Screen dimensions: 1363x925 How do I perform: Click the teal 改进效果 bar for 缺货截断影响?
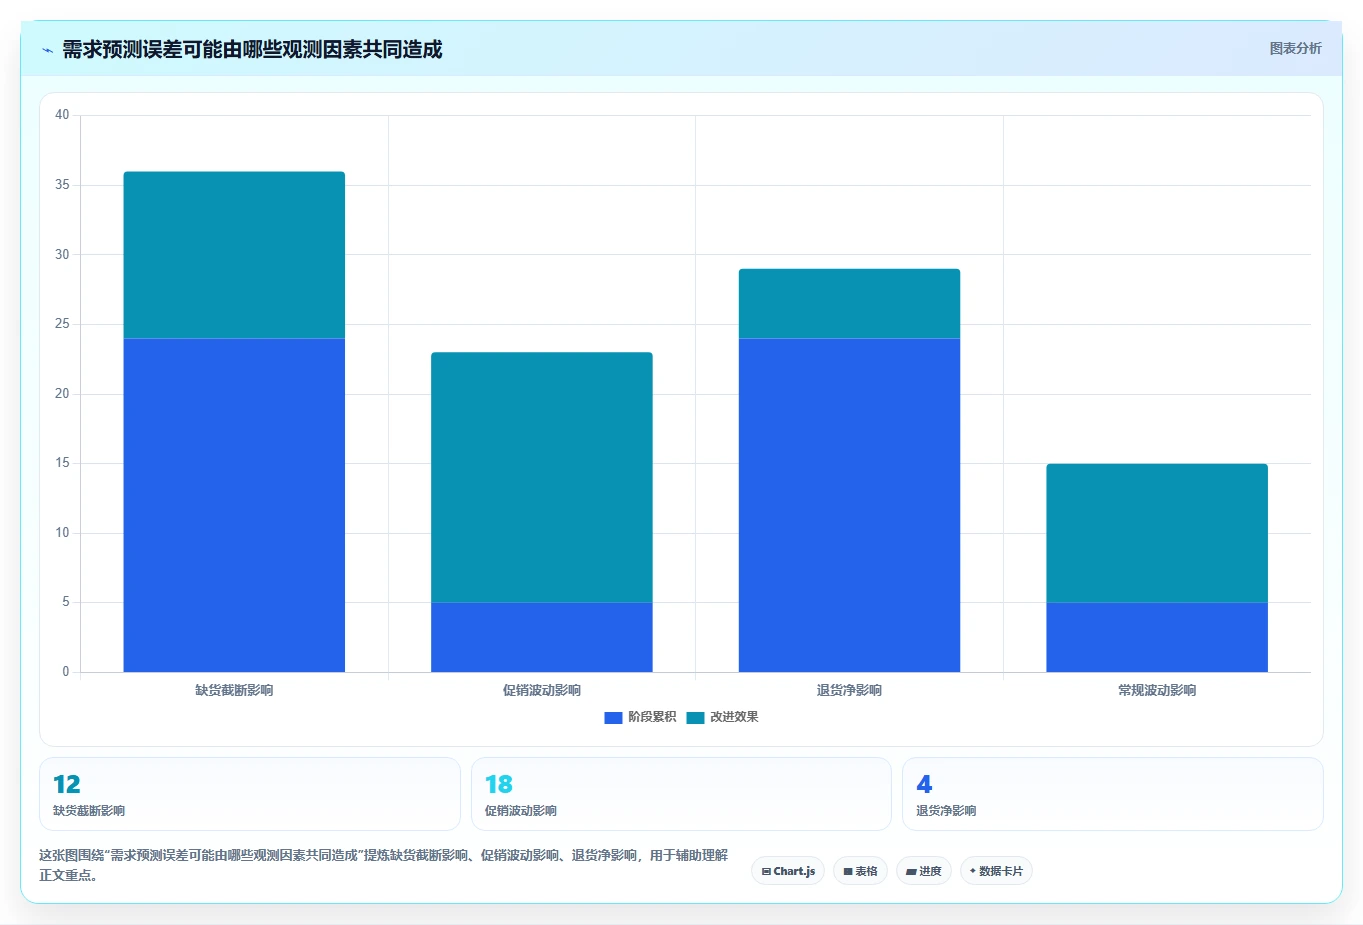click(234, 255)
